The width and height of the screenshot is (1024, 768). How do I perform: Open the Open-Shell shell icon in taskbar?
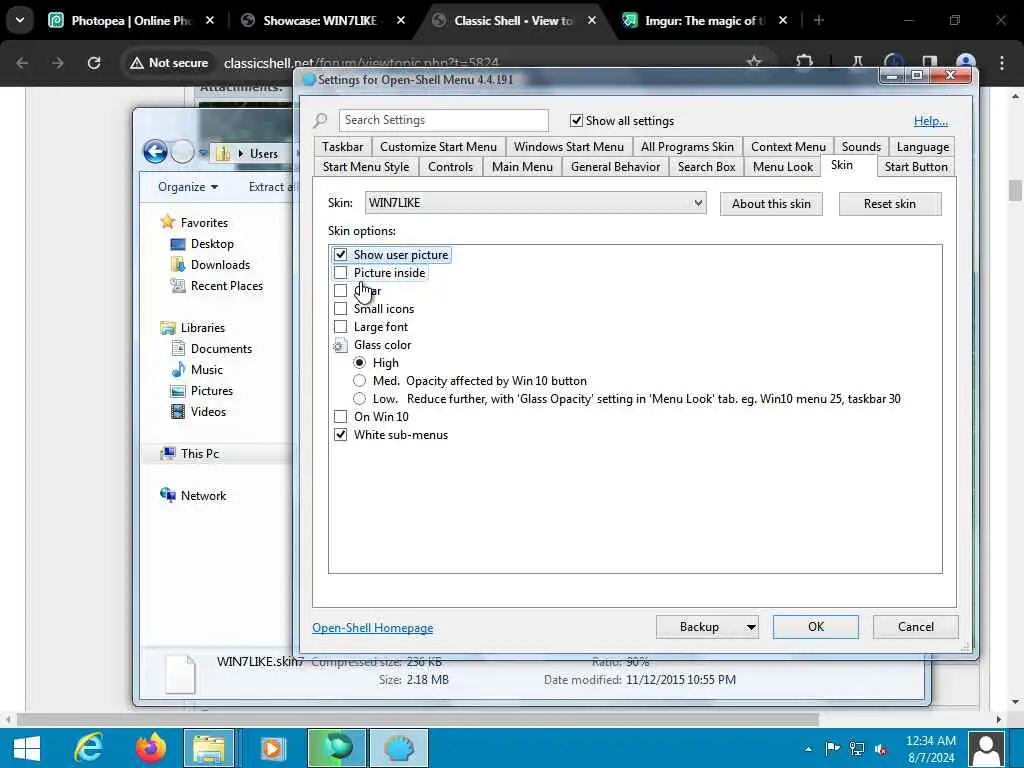(398, 748)
